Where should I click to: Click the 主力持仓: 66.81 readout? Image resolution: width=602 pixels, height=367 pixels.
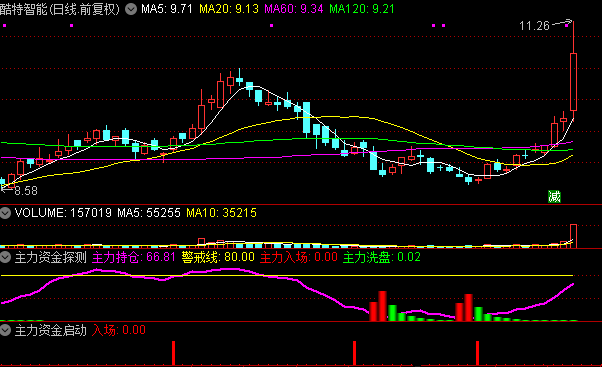pos(134,257)
